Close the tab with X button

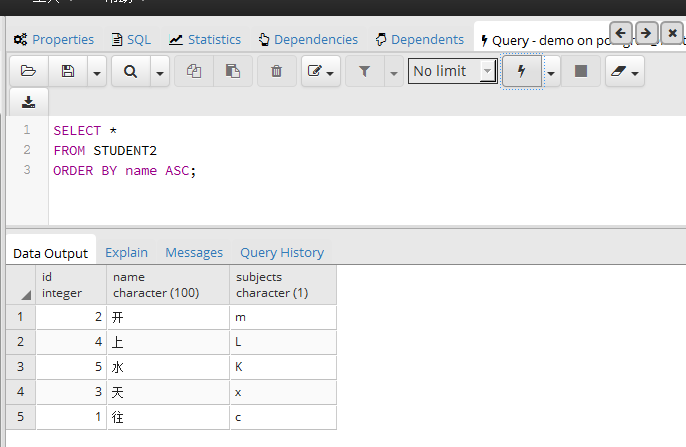pyautogui.click(x=672, y=33)
